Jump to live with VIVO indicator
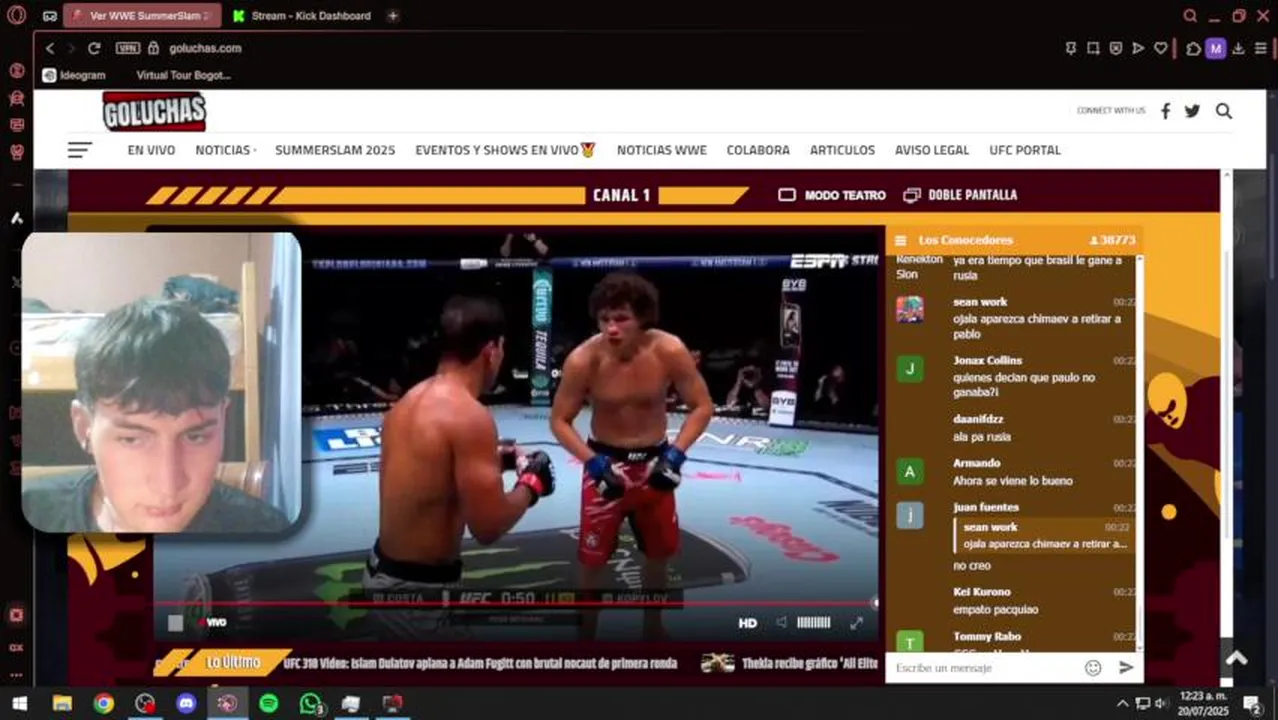The height and width of the screenshot is (720, 1278). pyautogui.click(x=212, y=623)
